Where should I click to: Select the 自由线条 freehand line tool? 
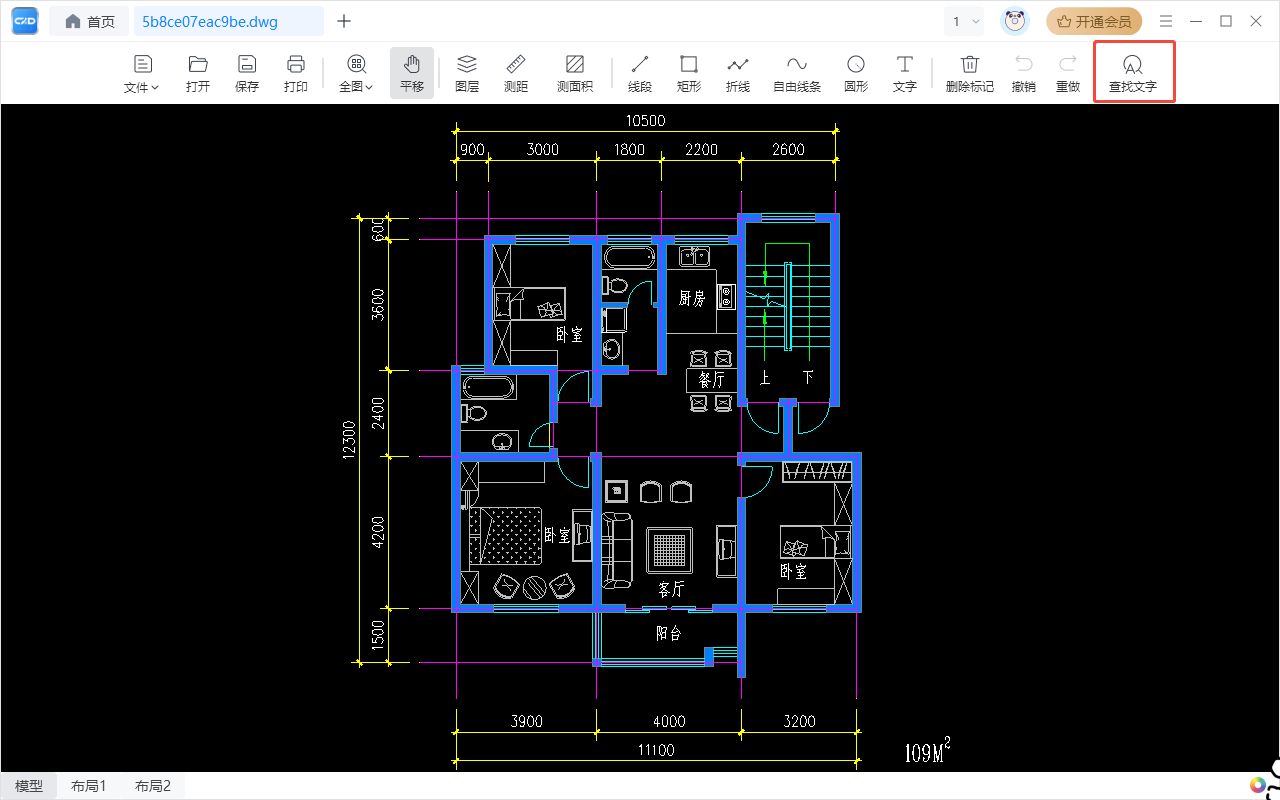(797, 74)
